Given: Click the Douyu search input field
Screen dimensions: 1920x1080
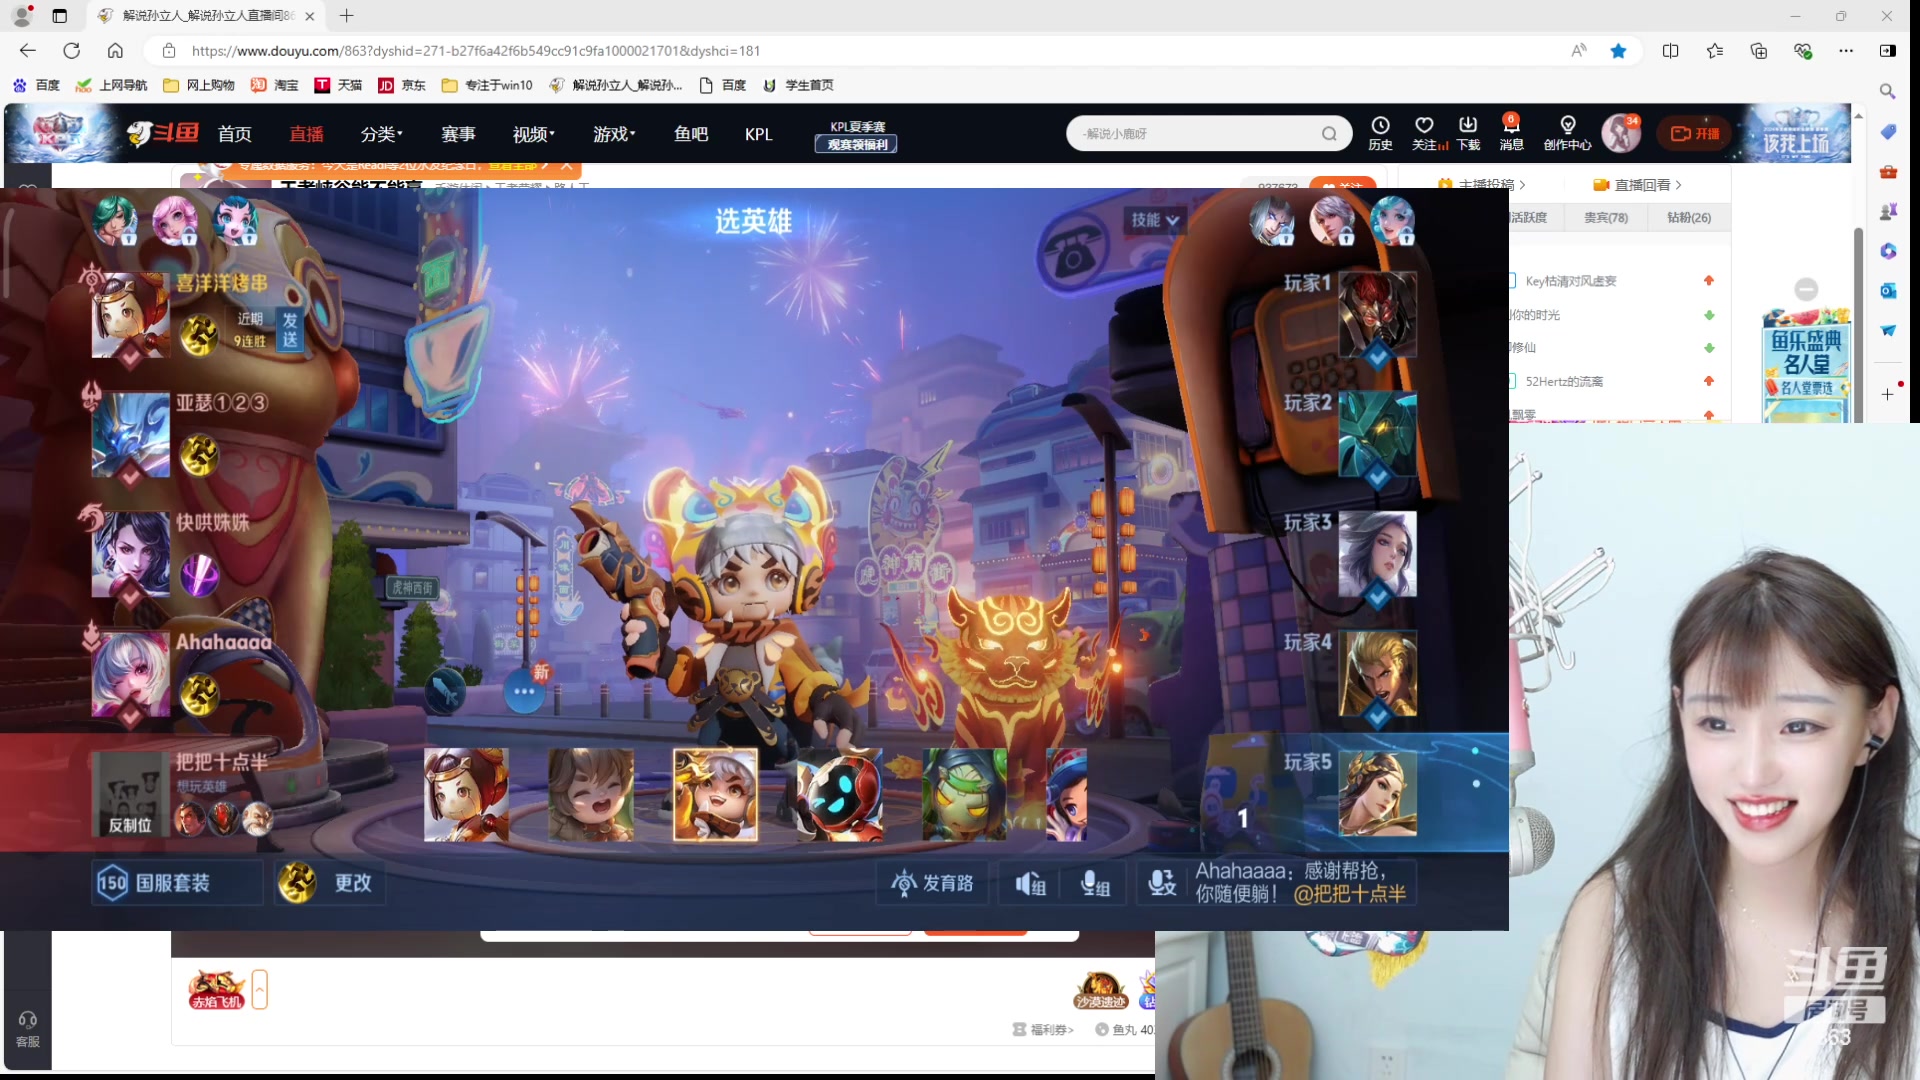Looking at the screenshot, I should point(1195,133).
